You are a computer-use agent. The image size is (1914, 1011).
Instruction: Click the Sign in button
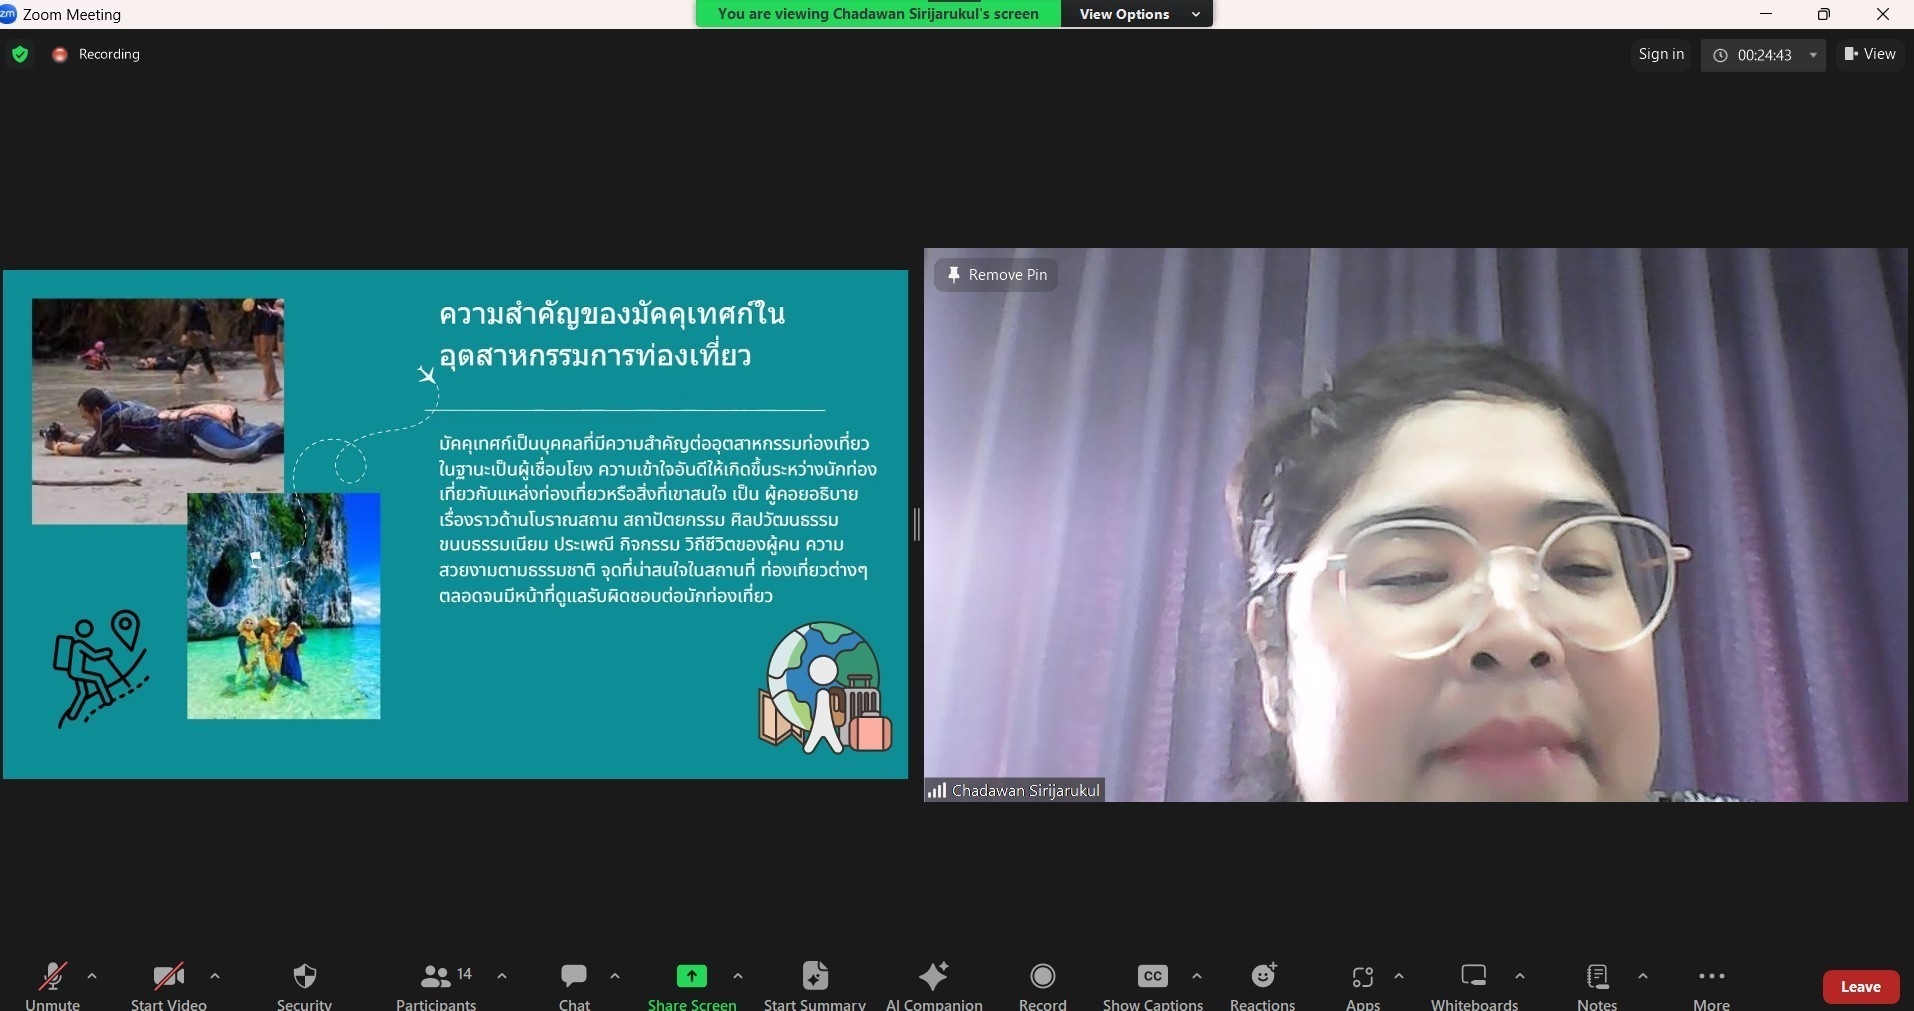click(1661, 54)
